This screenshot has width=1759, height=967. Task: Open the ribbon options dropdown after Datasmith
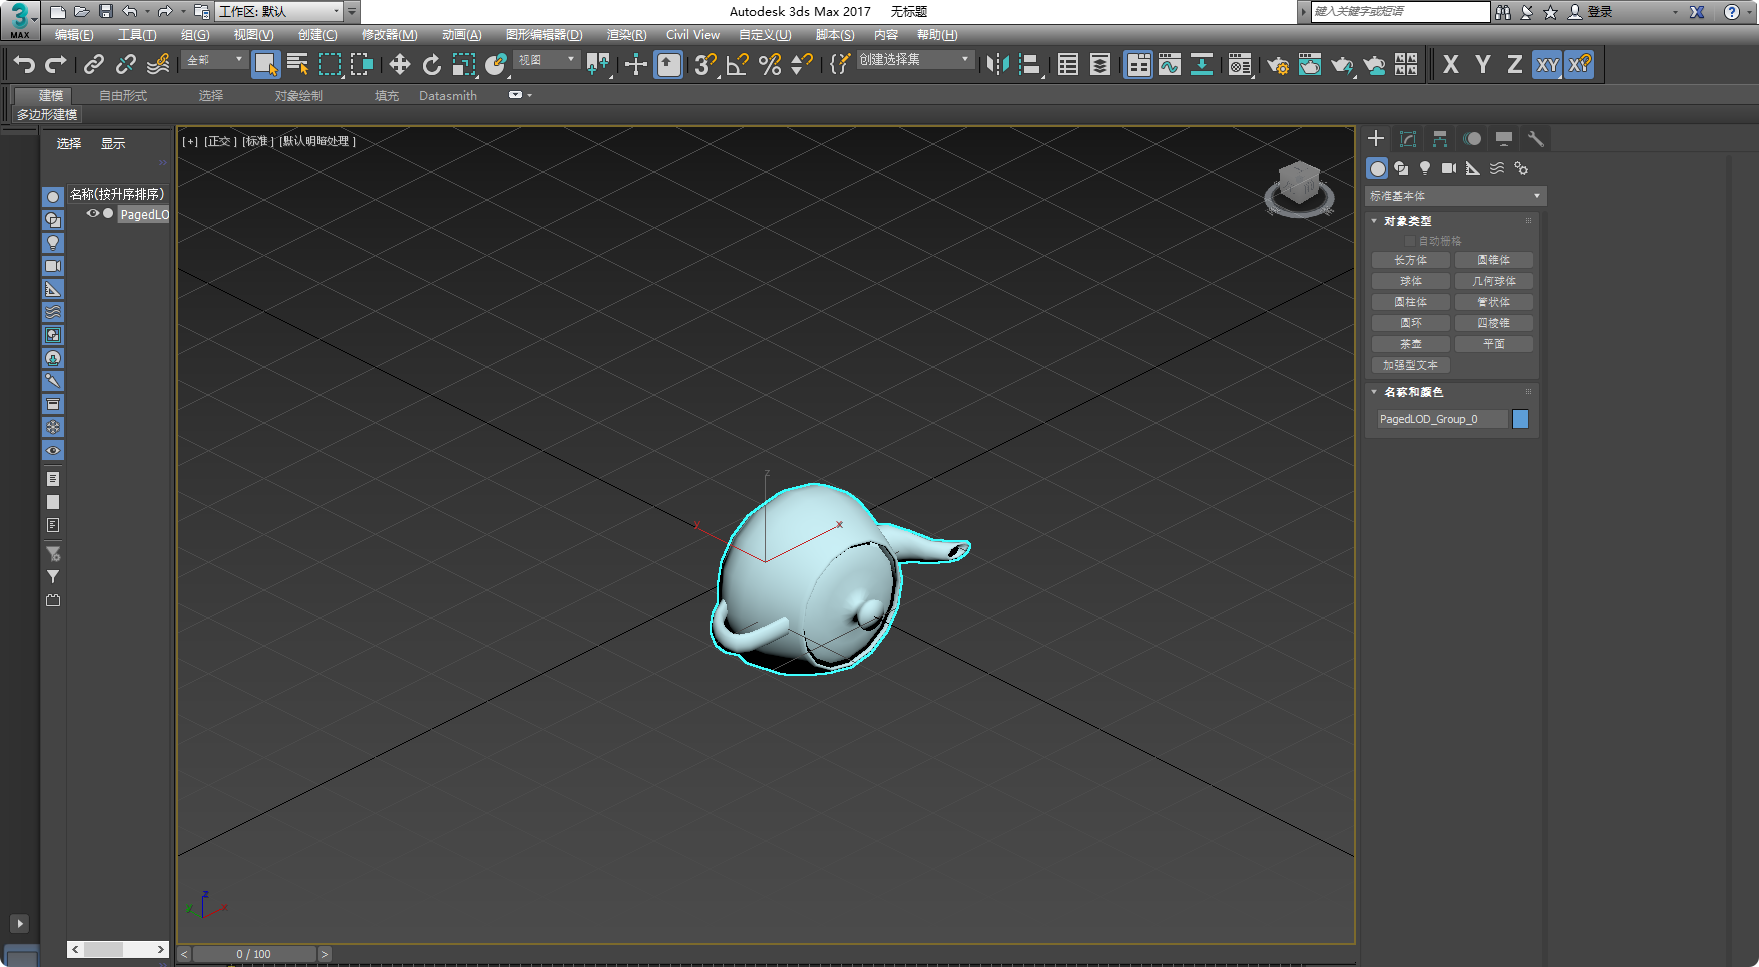click(520, 95)
